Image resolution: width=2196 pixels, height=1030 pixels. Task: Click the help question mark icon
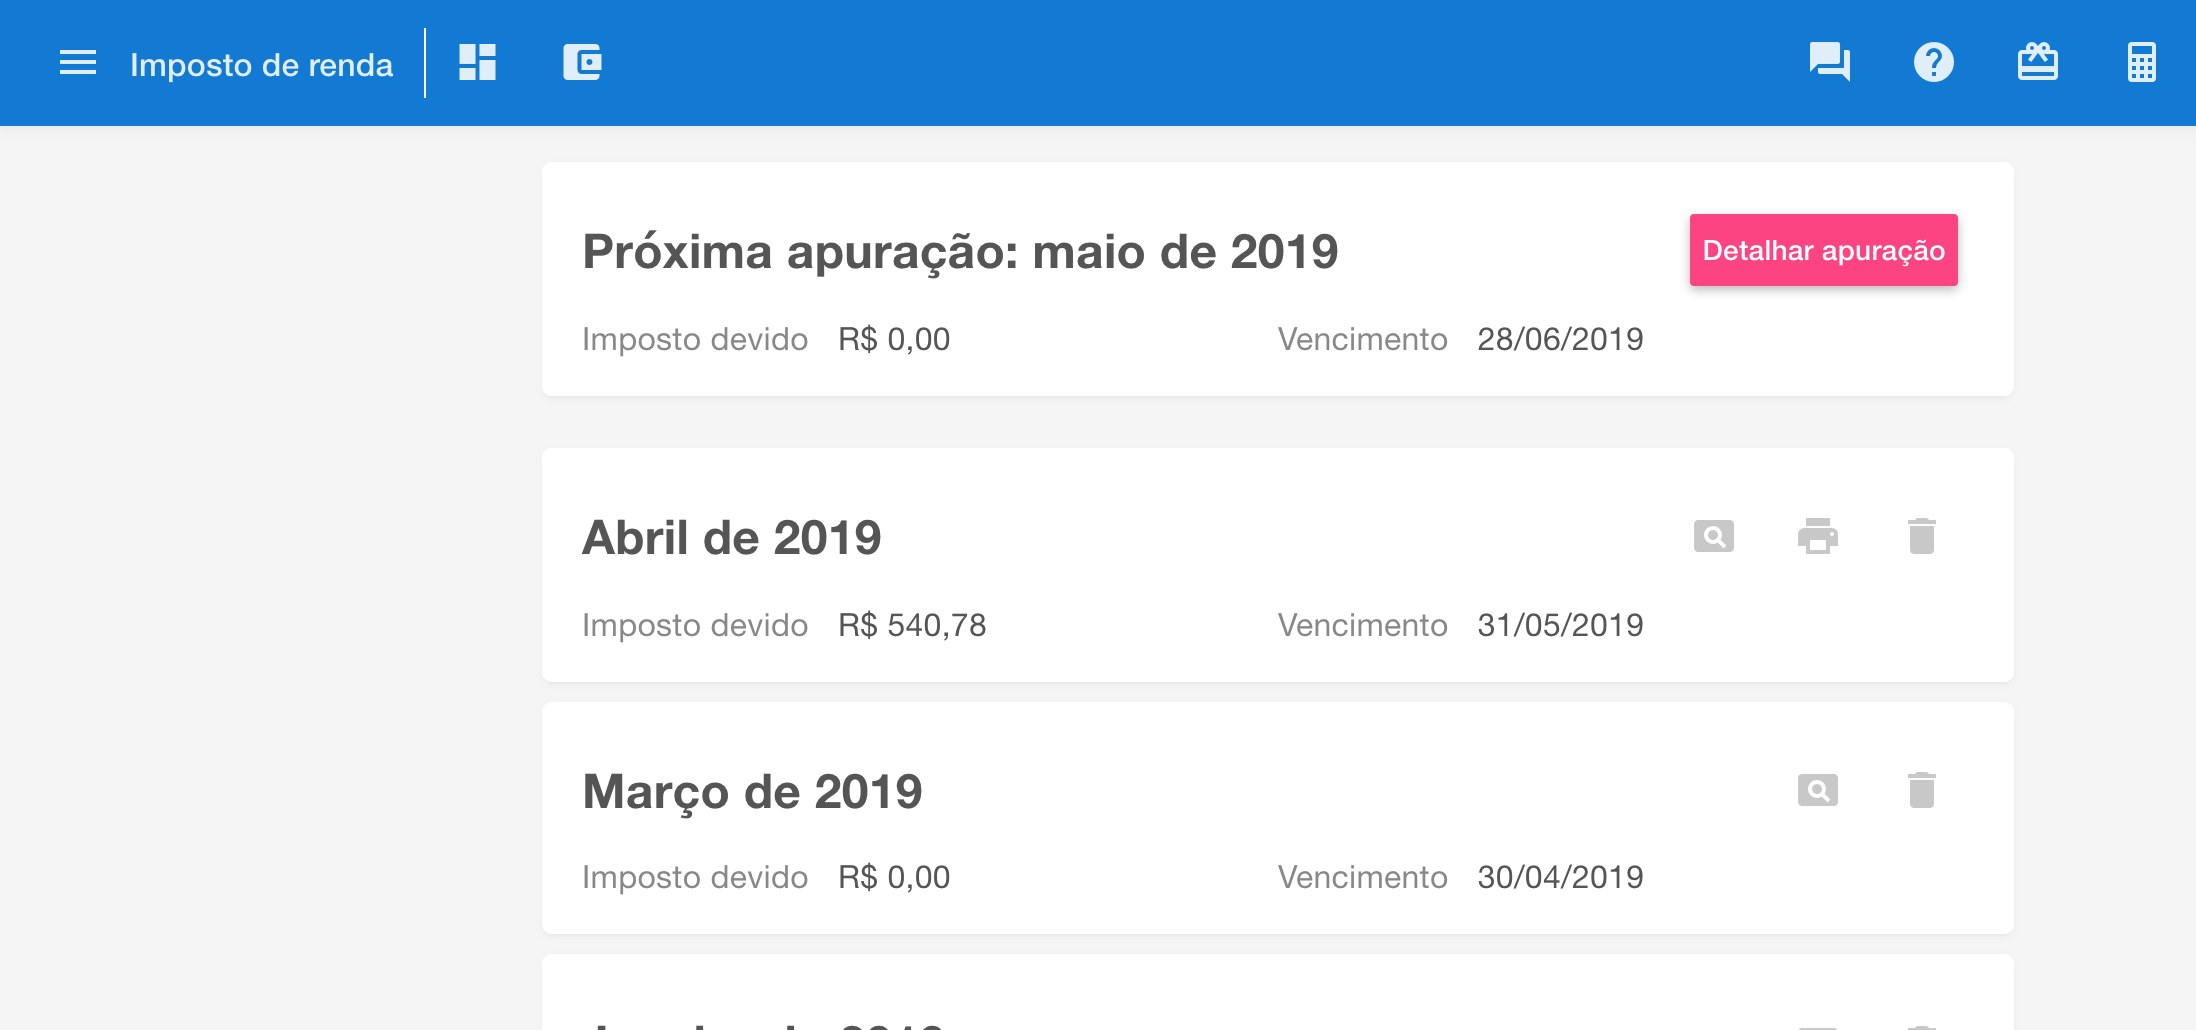(1933, 63)
